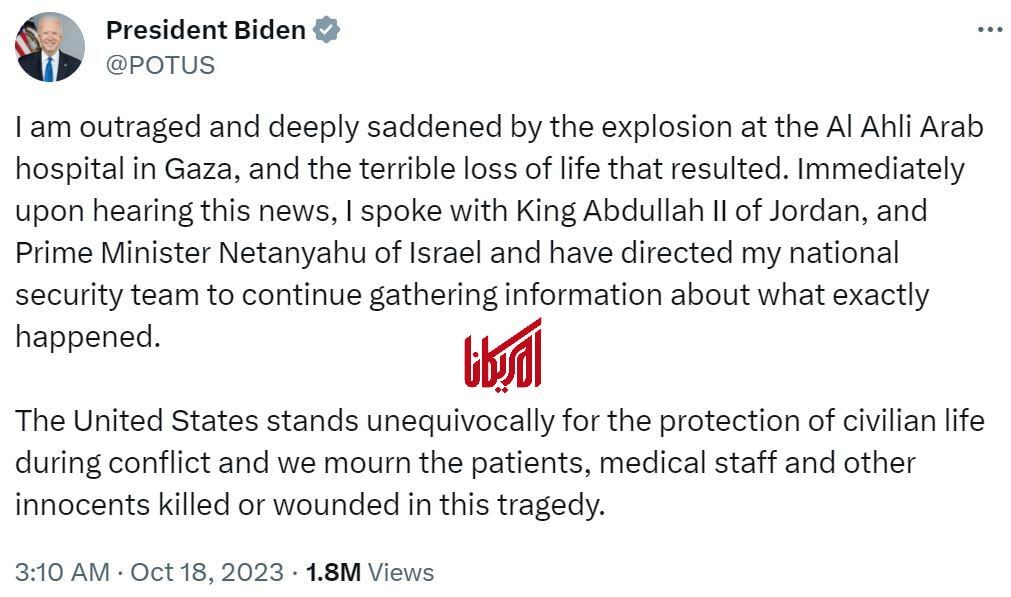
Task: Open President Biden's profile avatar photo
Action: coord(50,47)
